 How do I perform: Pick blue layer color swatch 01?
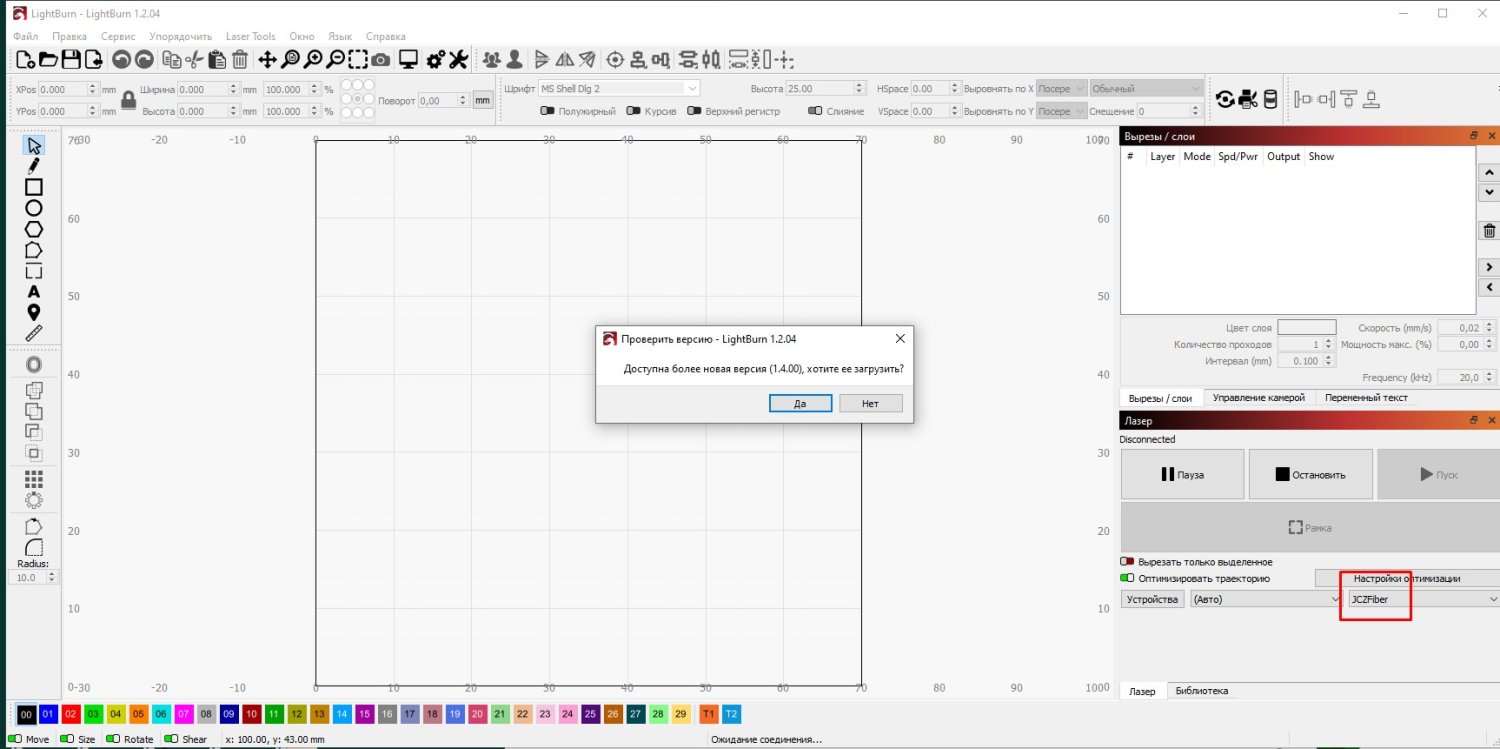48,714
